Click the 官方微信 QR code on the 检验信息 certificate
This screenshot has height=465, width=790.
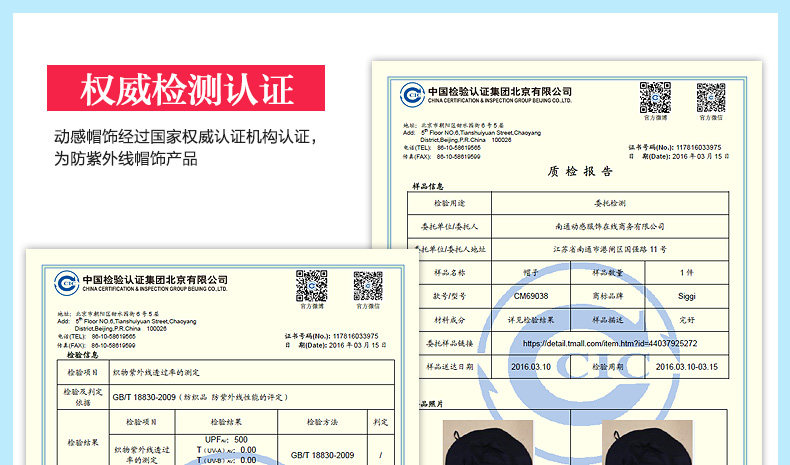[368, 286]
